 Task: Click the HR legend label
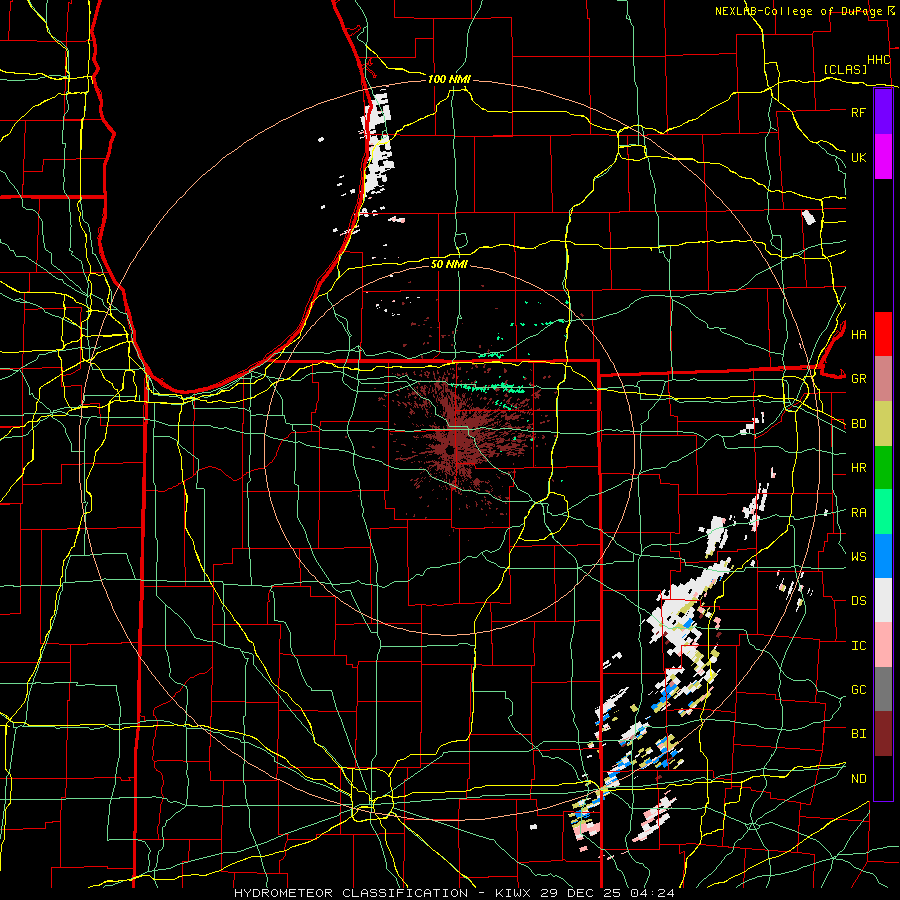coord(858,468)
